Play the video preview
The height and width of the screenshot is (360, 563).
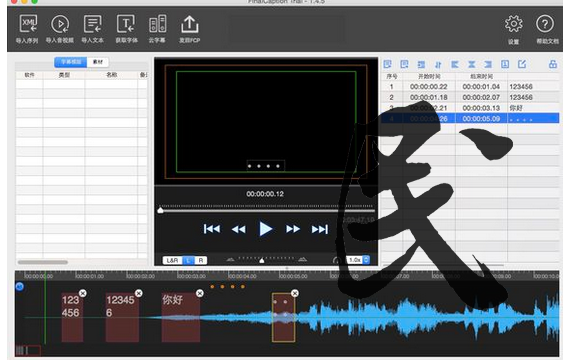(x=266, y=229)
